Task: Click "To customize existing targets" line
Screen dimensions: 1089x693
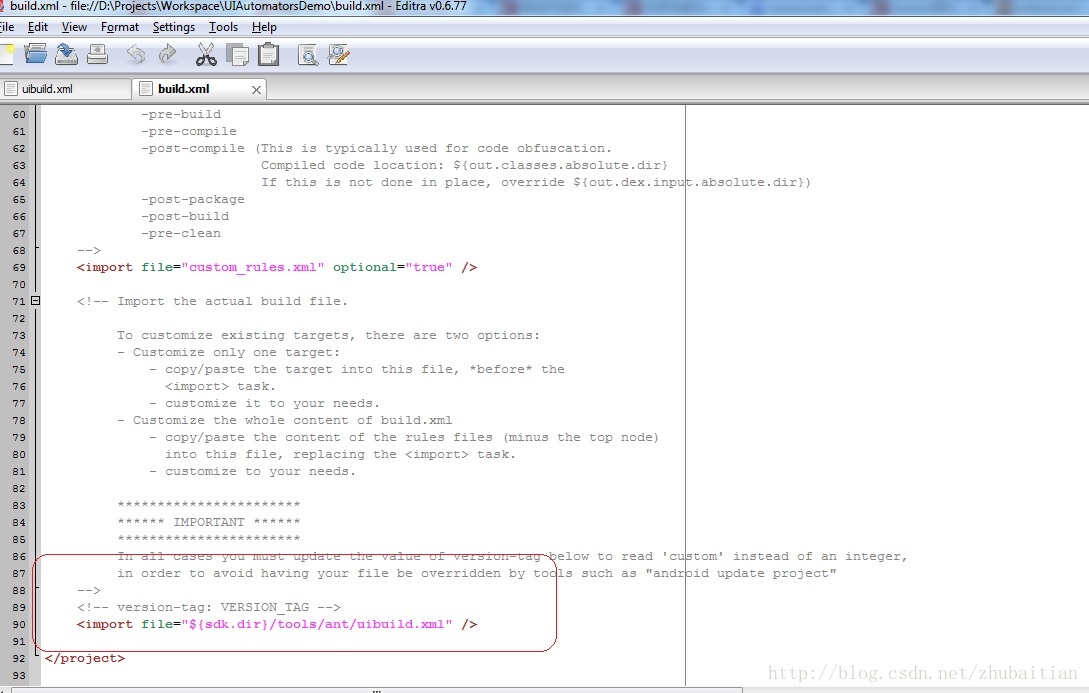Action: point(328,335)
